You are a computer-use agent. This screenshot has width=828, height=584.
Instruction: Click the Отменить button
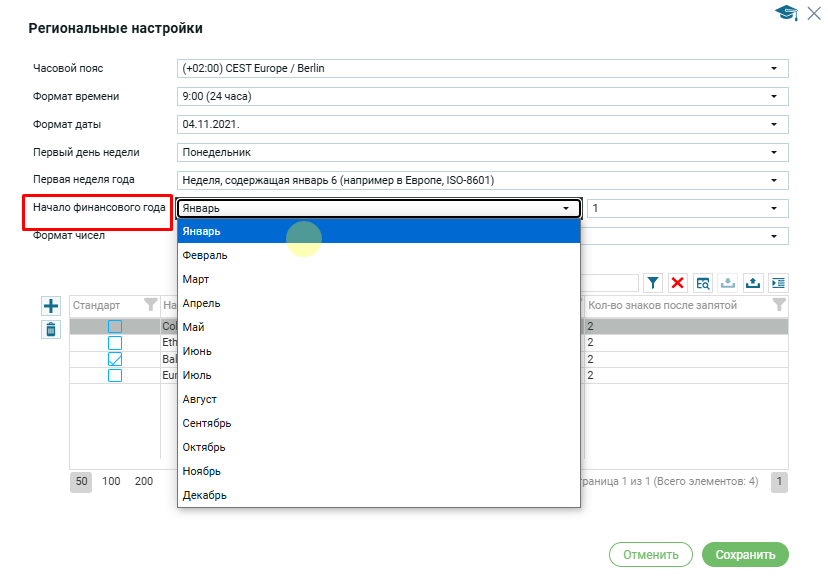(650, 555)
